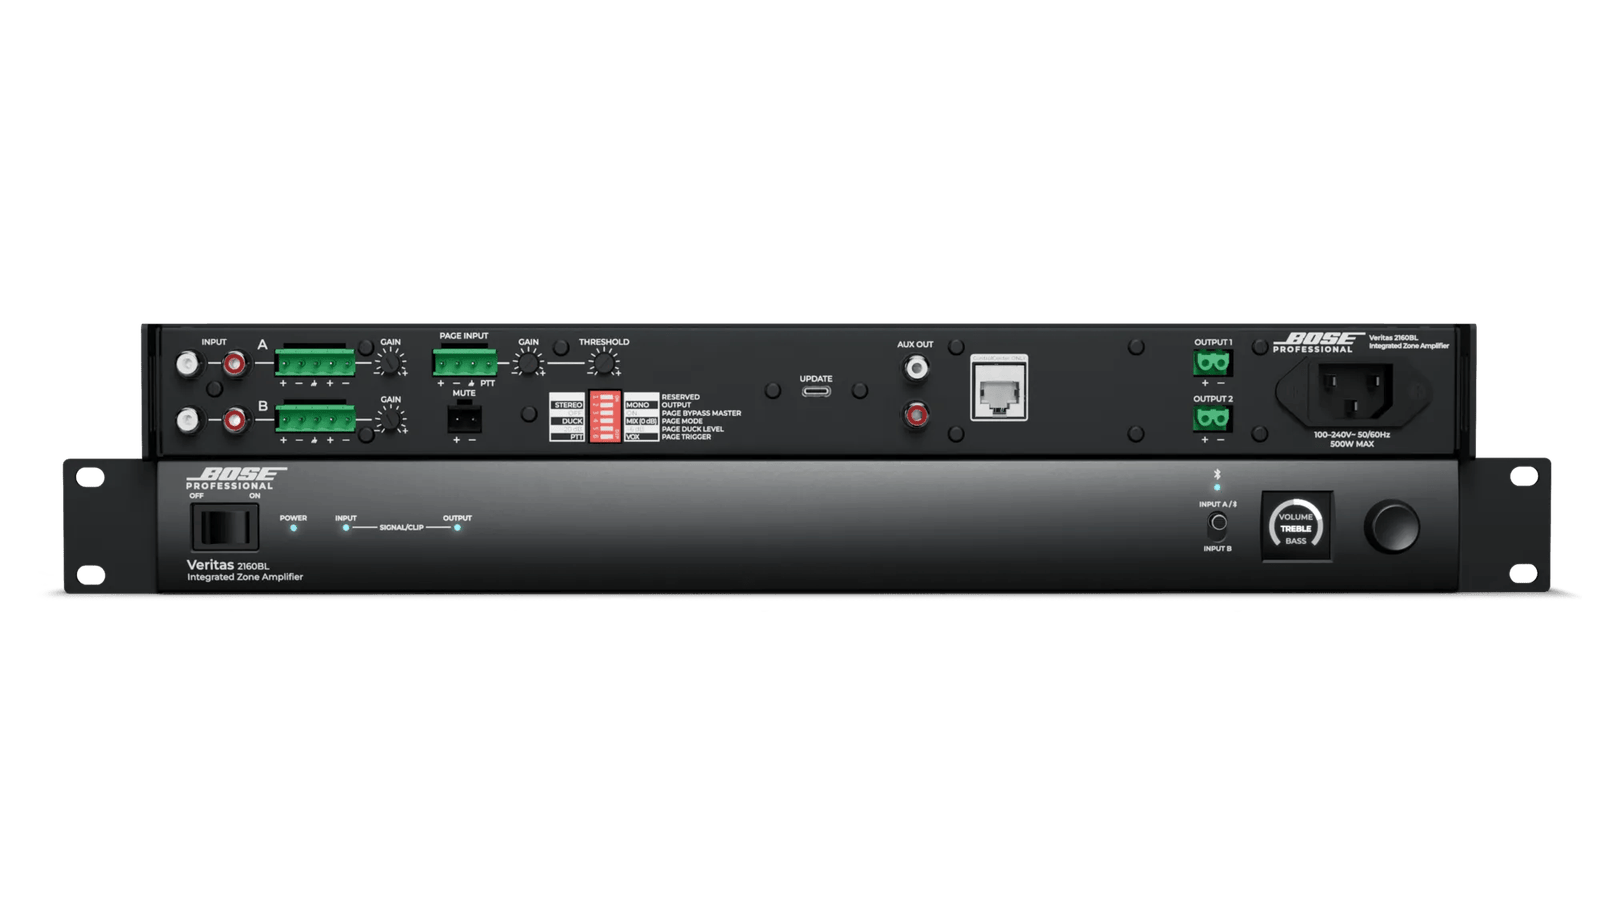Click the black MUTE connector

(464, 417)
